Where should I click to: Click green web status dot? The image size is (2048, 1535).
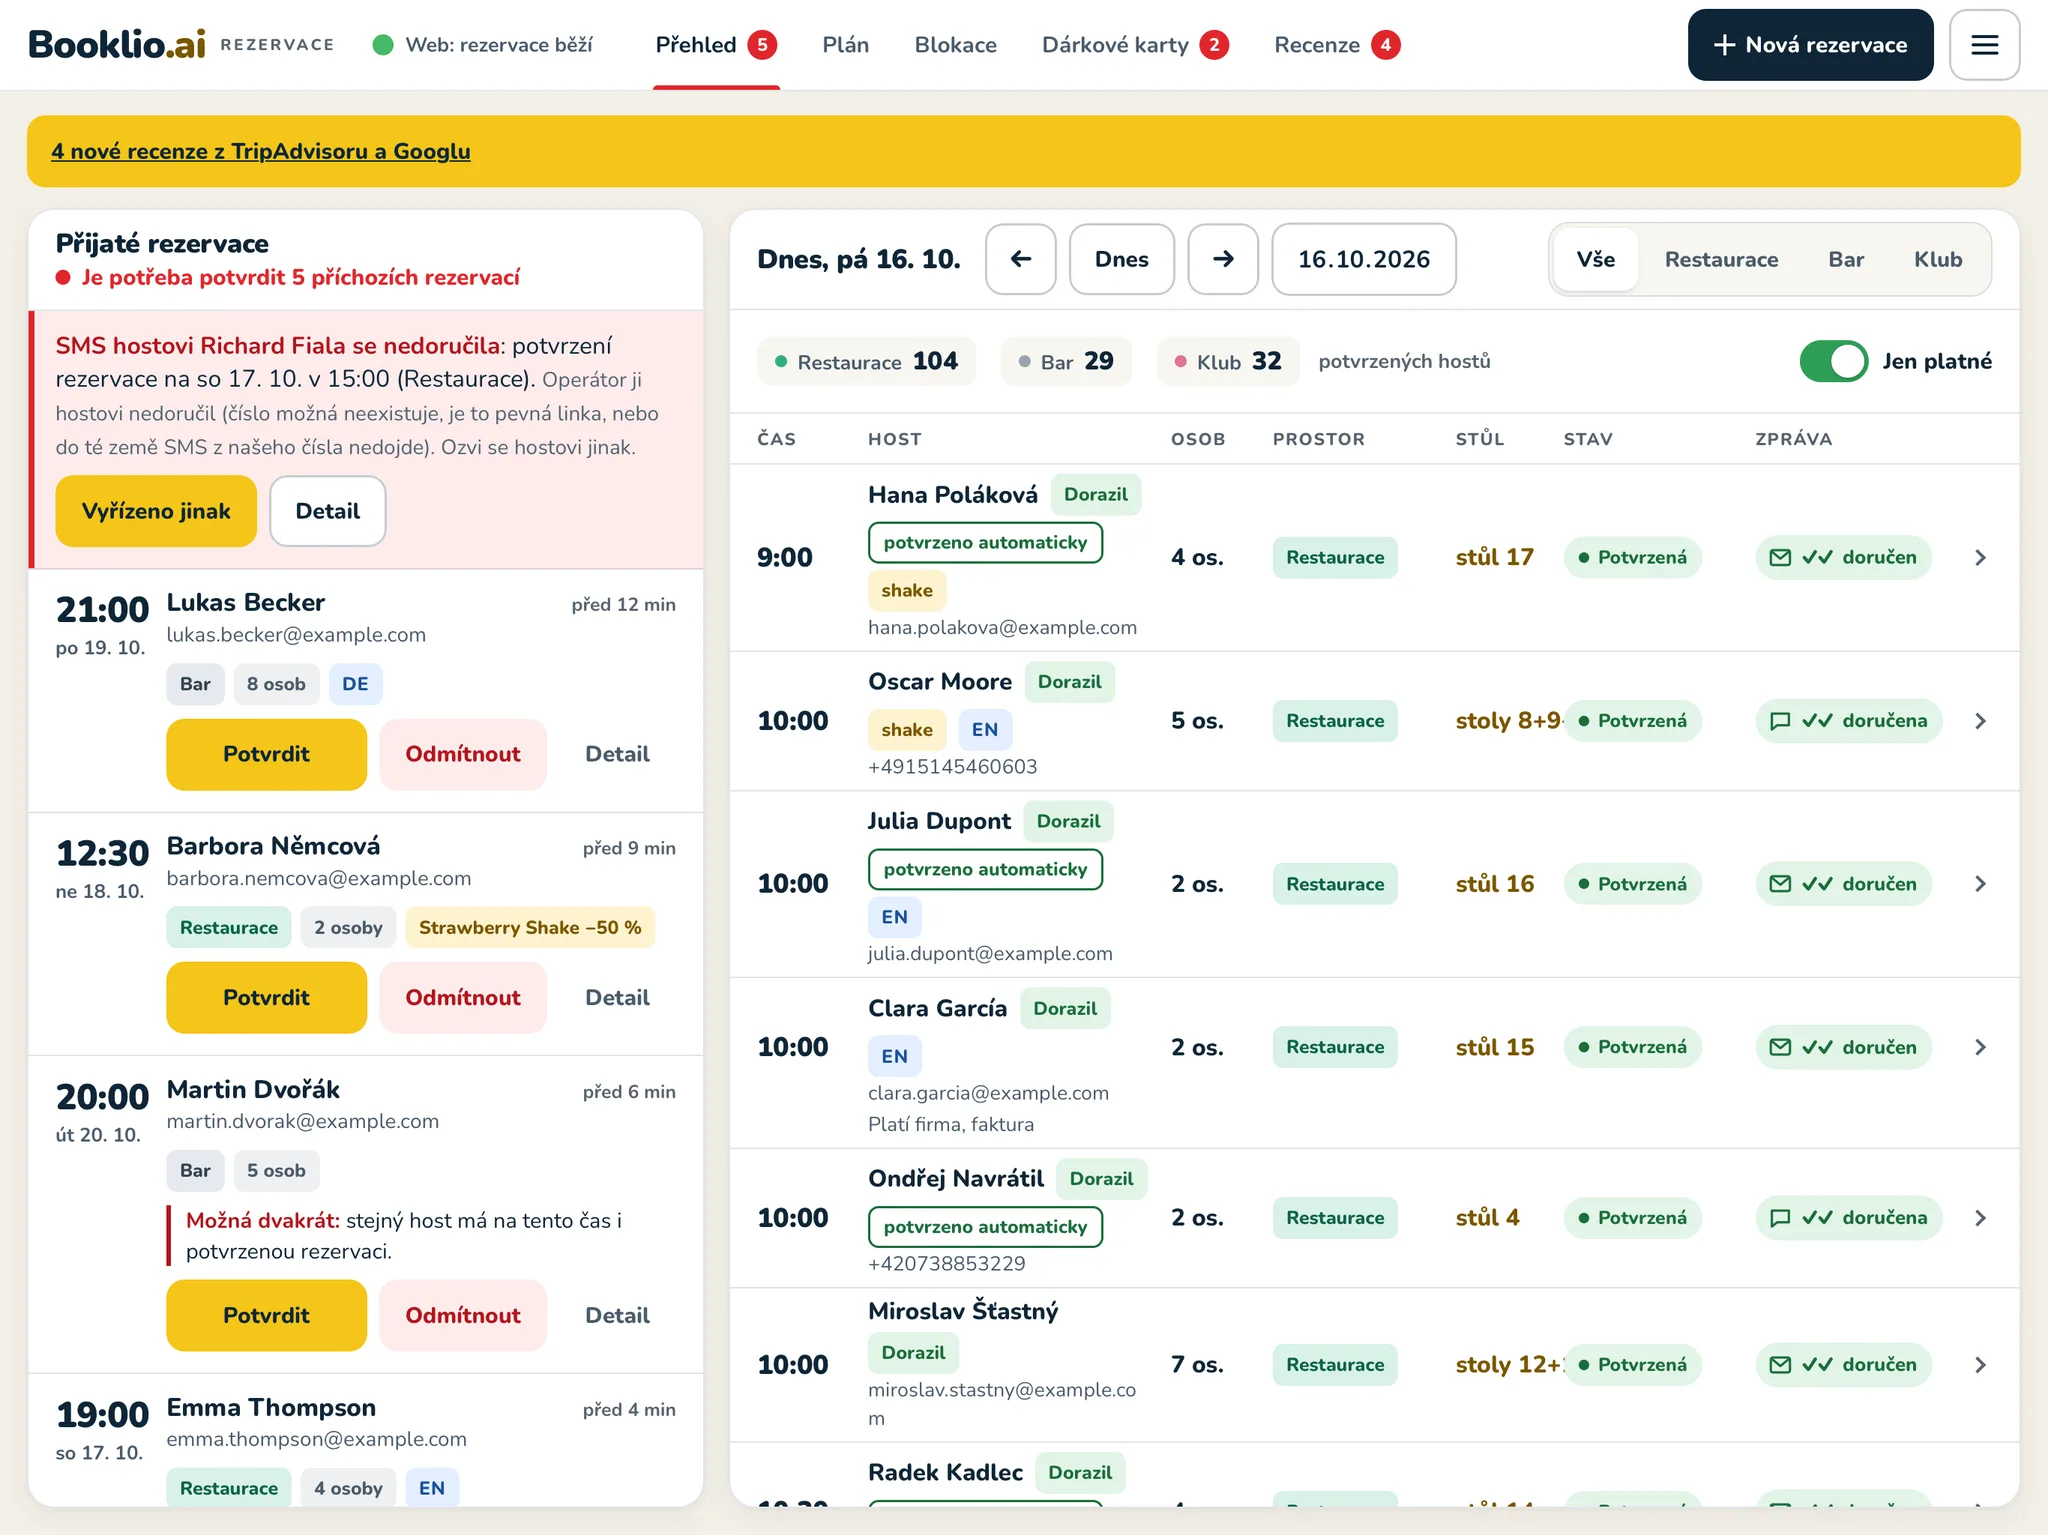383,45
